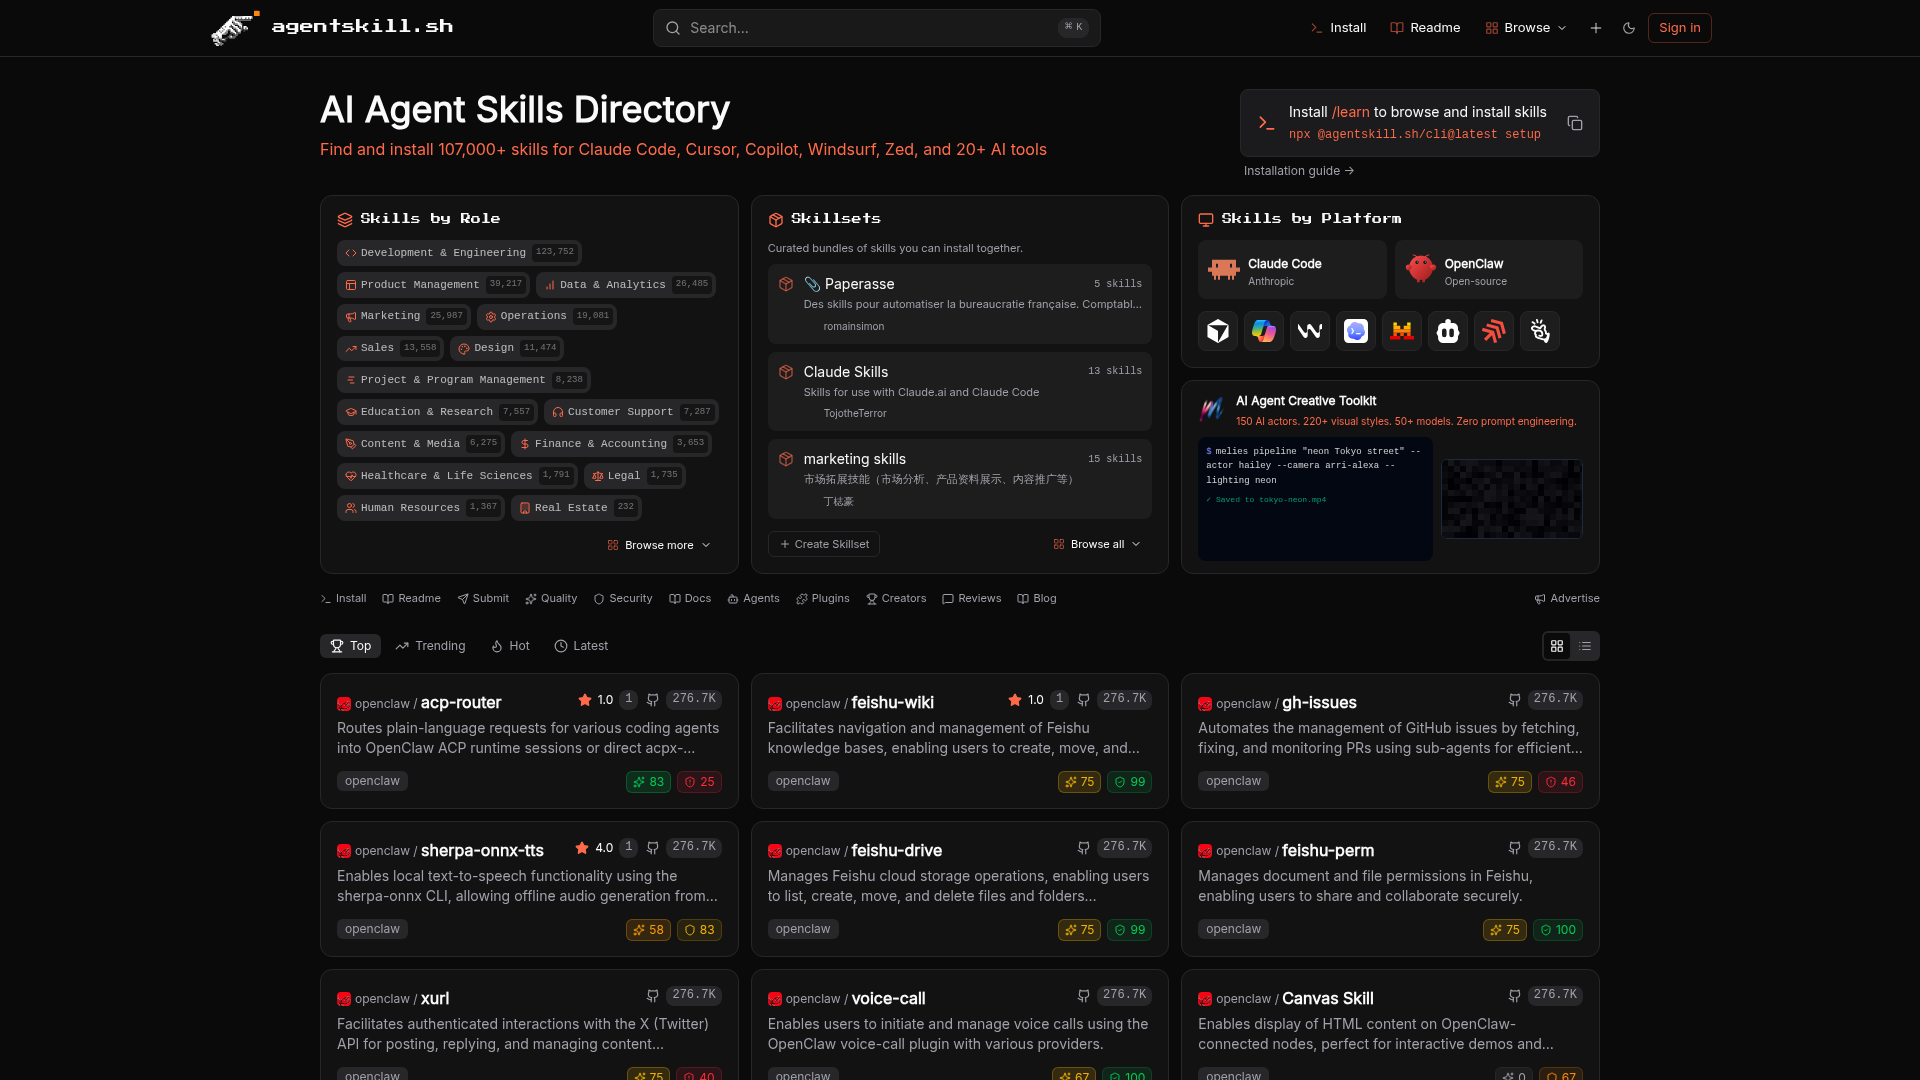Open Readme in the top navigation
Viewport: 1920px width, 1080px height.
click(1425, 28)
